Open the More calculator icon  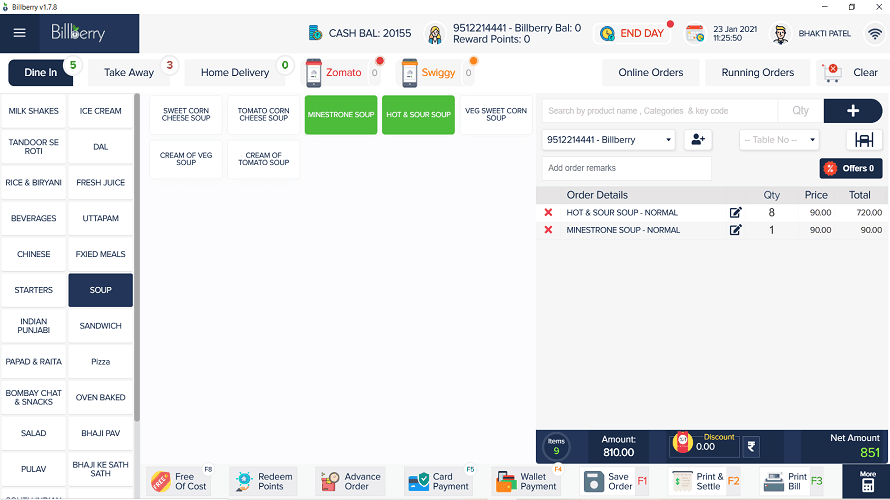point(867,481)
